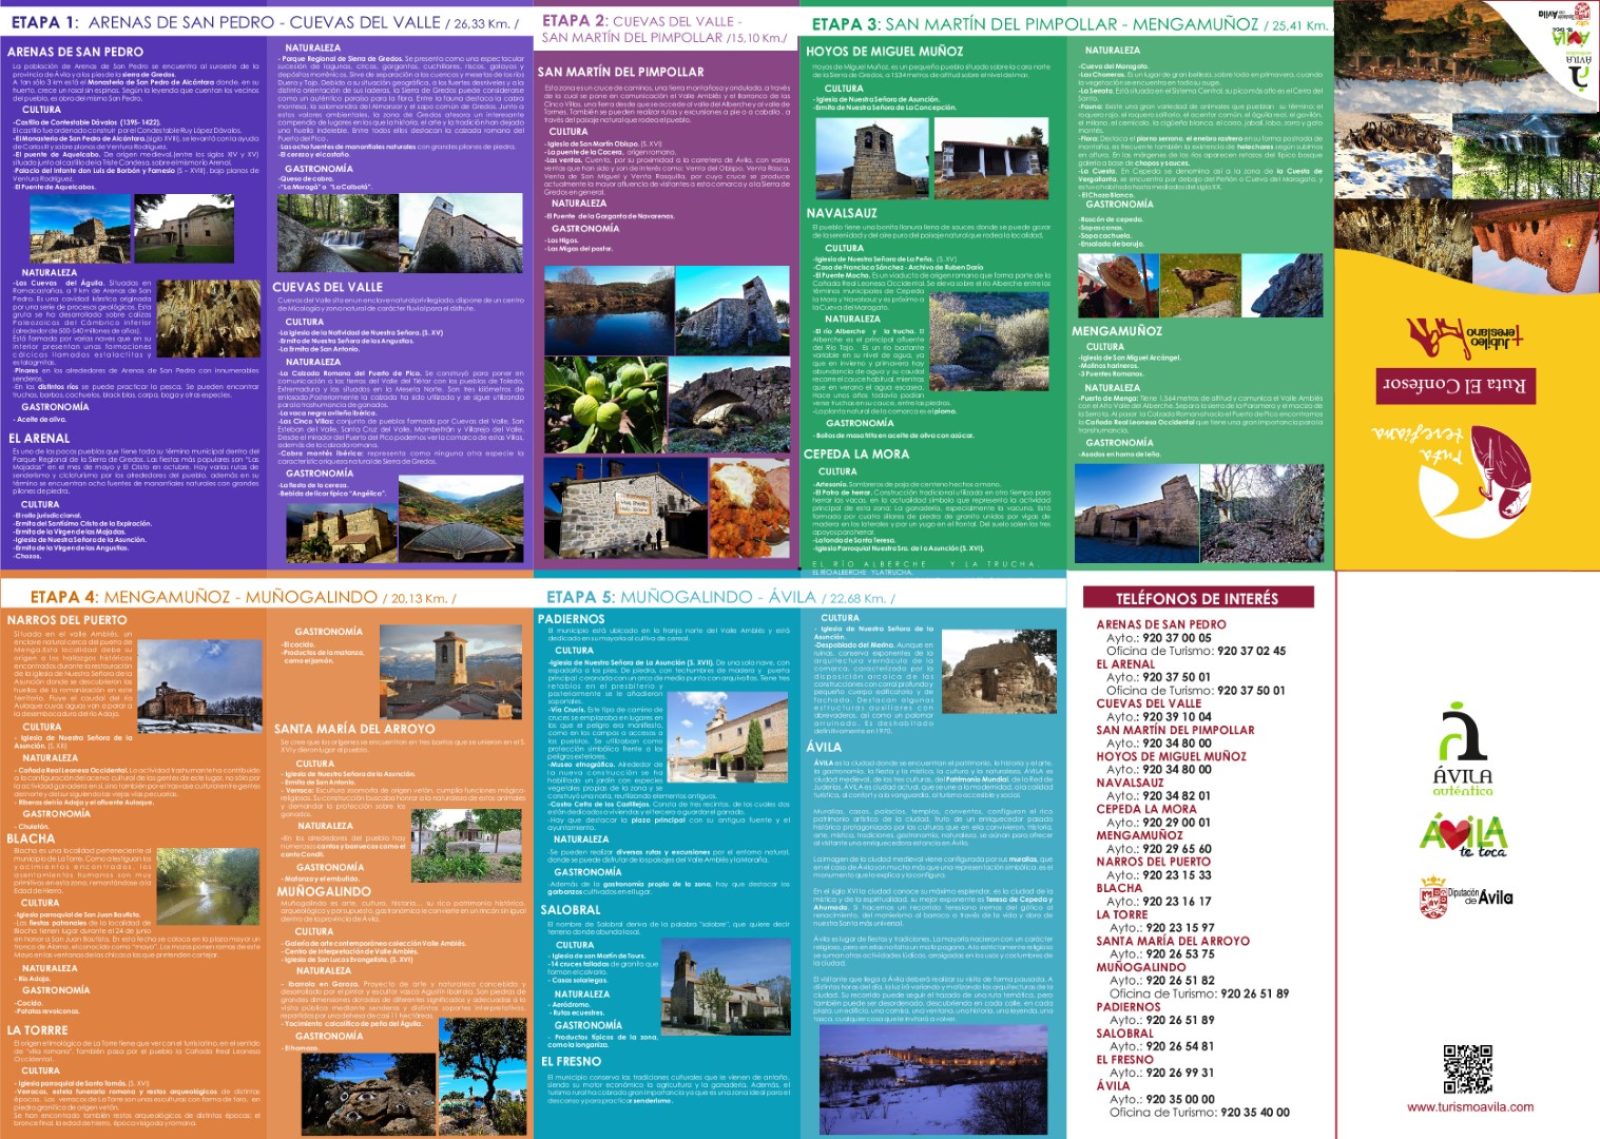The width and height of the screenshot is (1600, 1139).
Task: Click the SALOBRAL heading in Etapa 5
Action: 570,910
